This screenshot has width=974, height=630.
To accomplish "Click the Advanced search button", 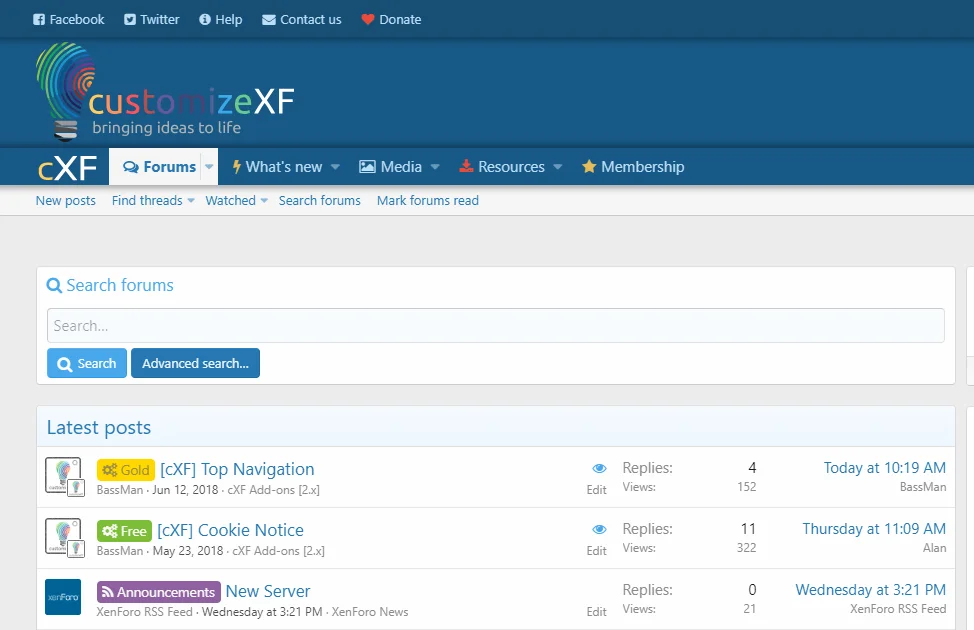I will pos(195,364).
